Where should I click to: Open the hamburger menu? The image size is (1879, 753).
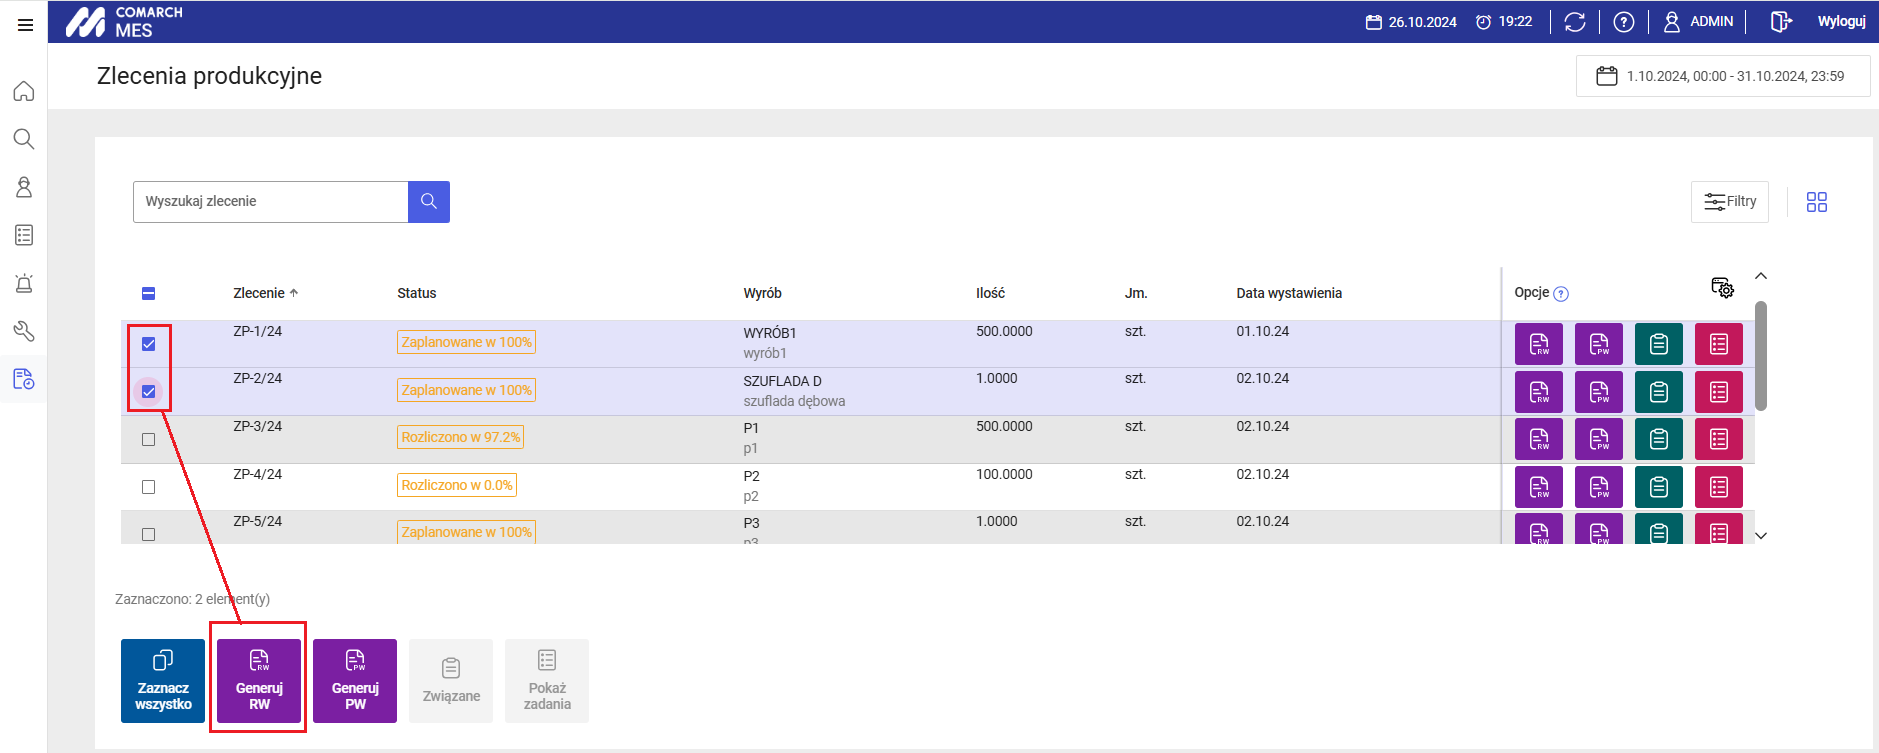tap(25, 25)
